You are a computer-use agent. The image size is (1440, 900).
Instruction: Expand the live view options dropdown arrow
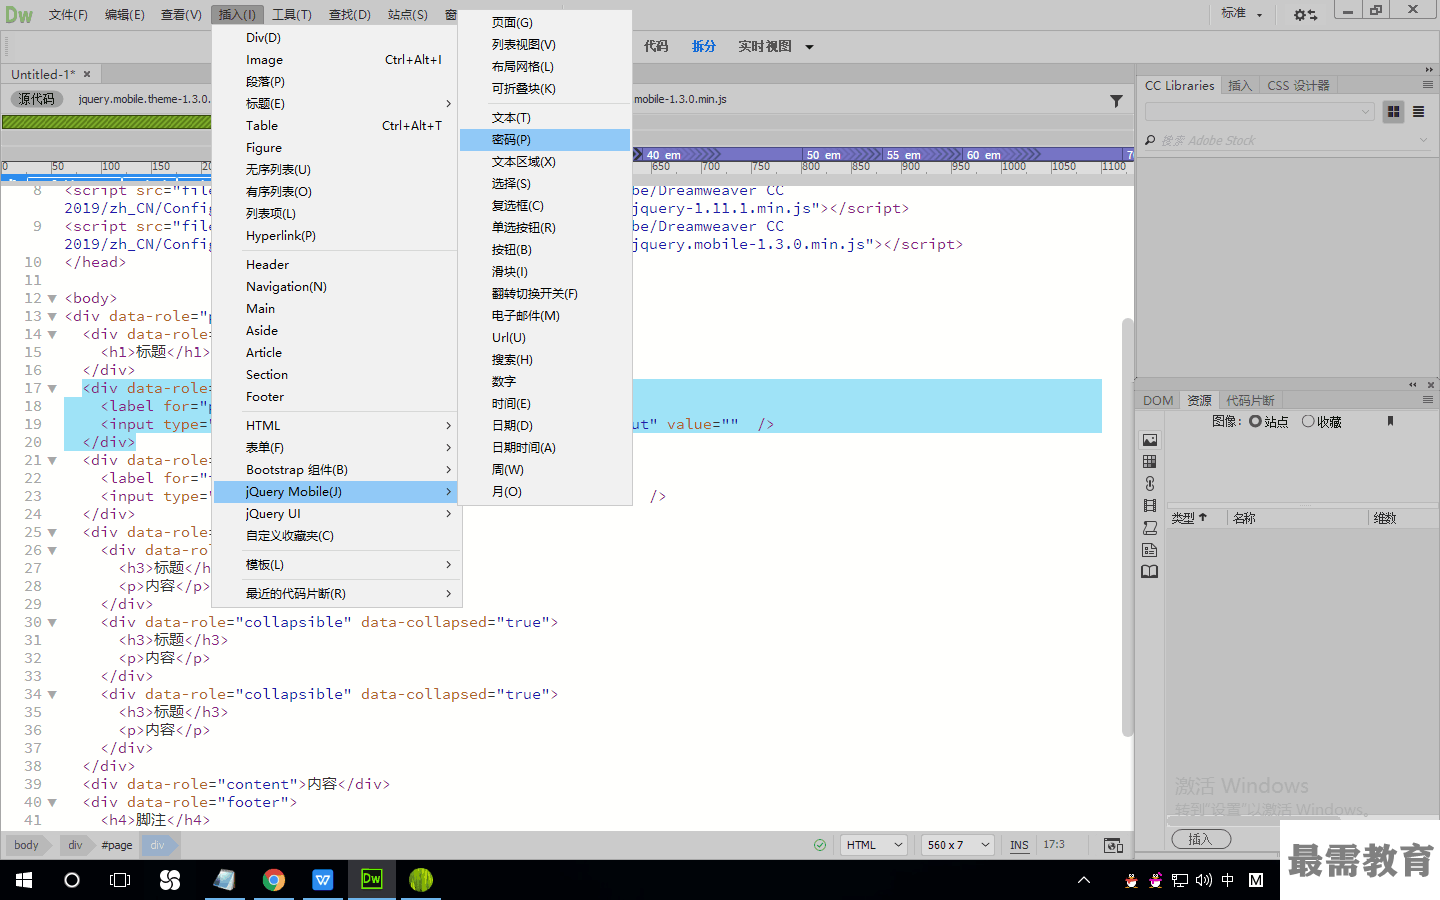click(x=809, y=47)
